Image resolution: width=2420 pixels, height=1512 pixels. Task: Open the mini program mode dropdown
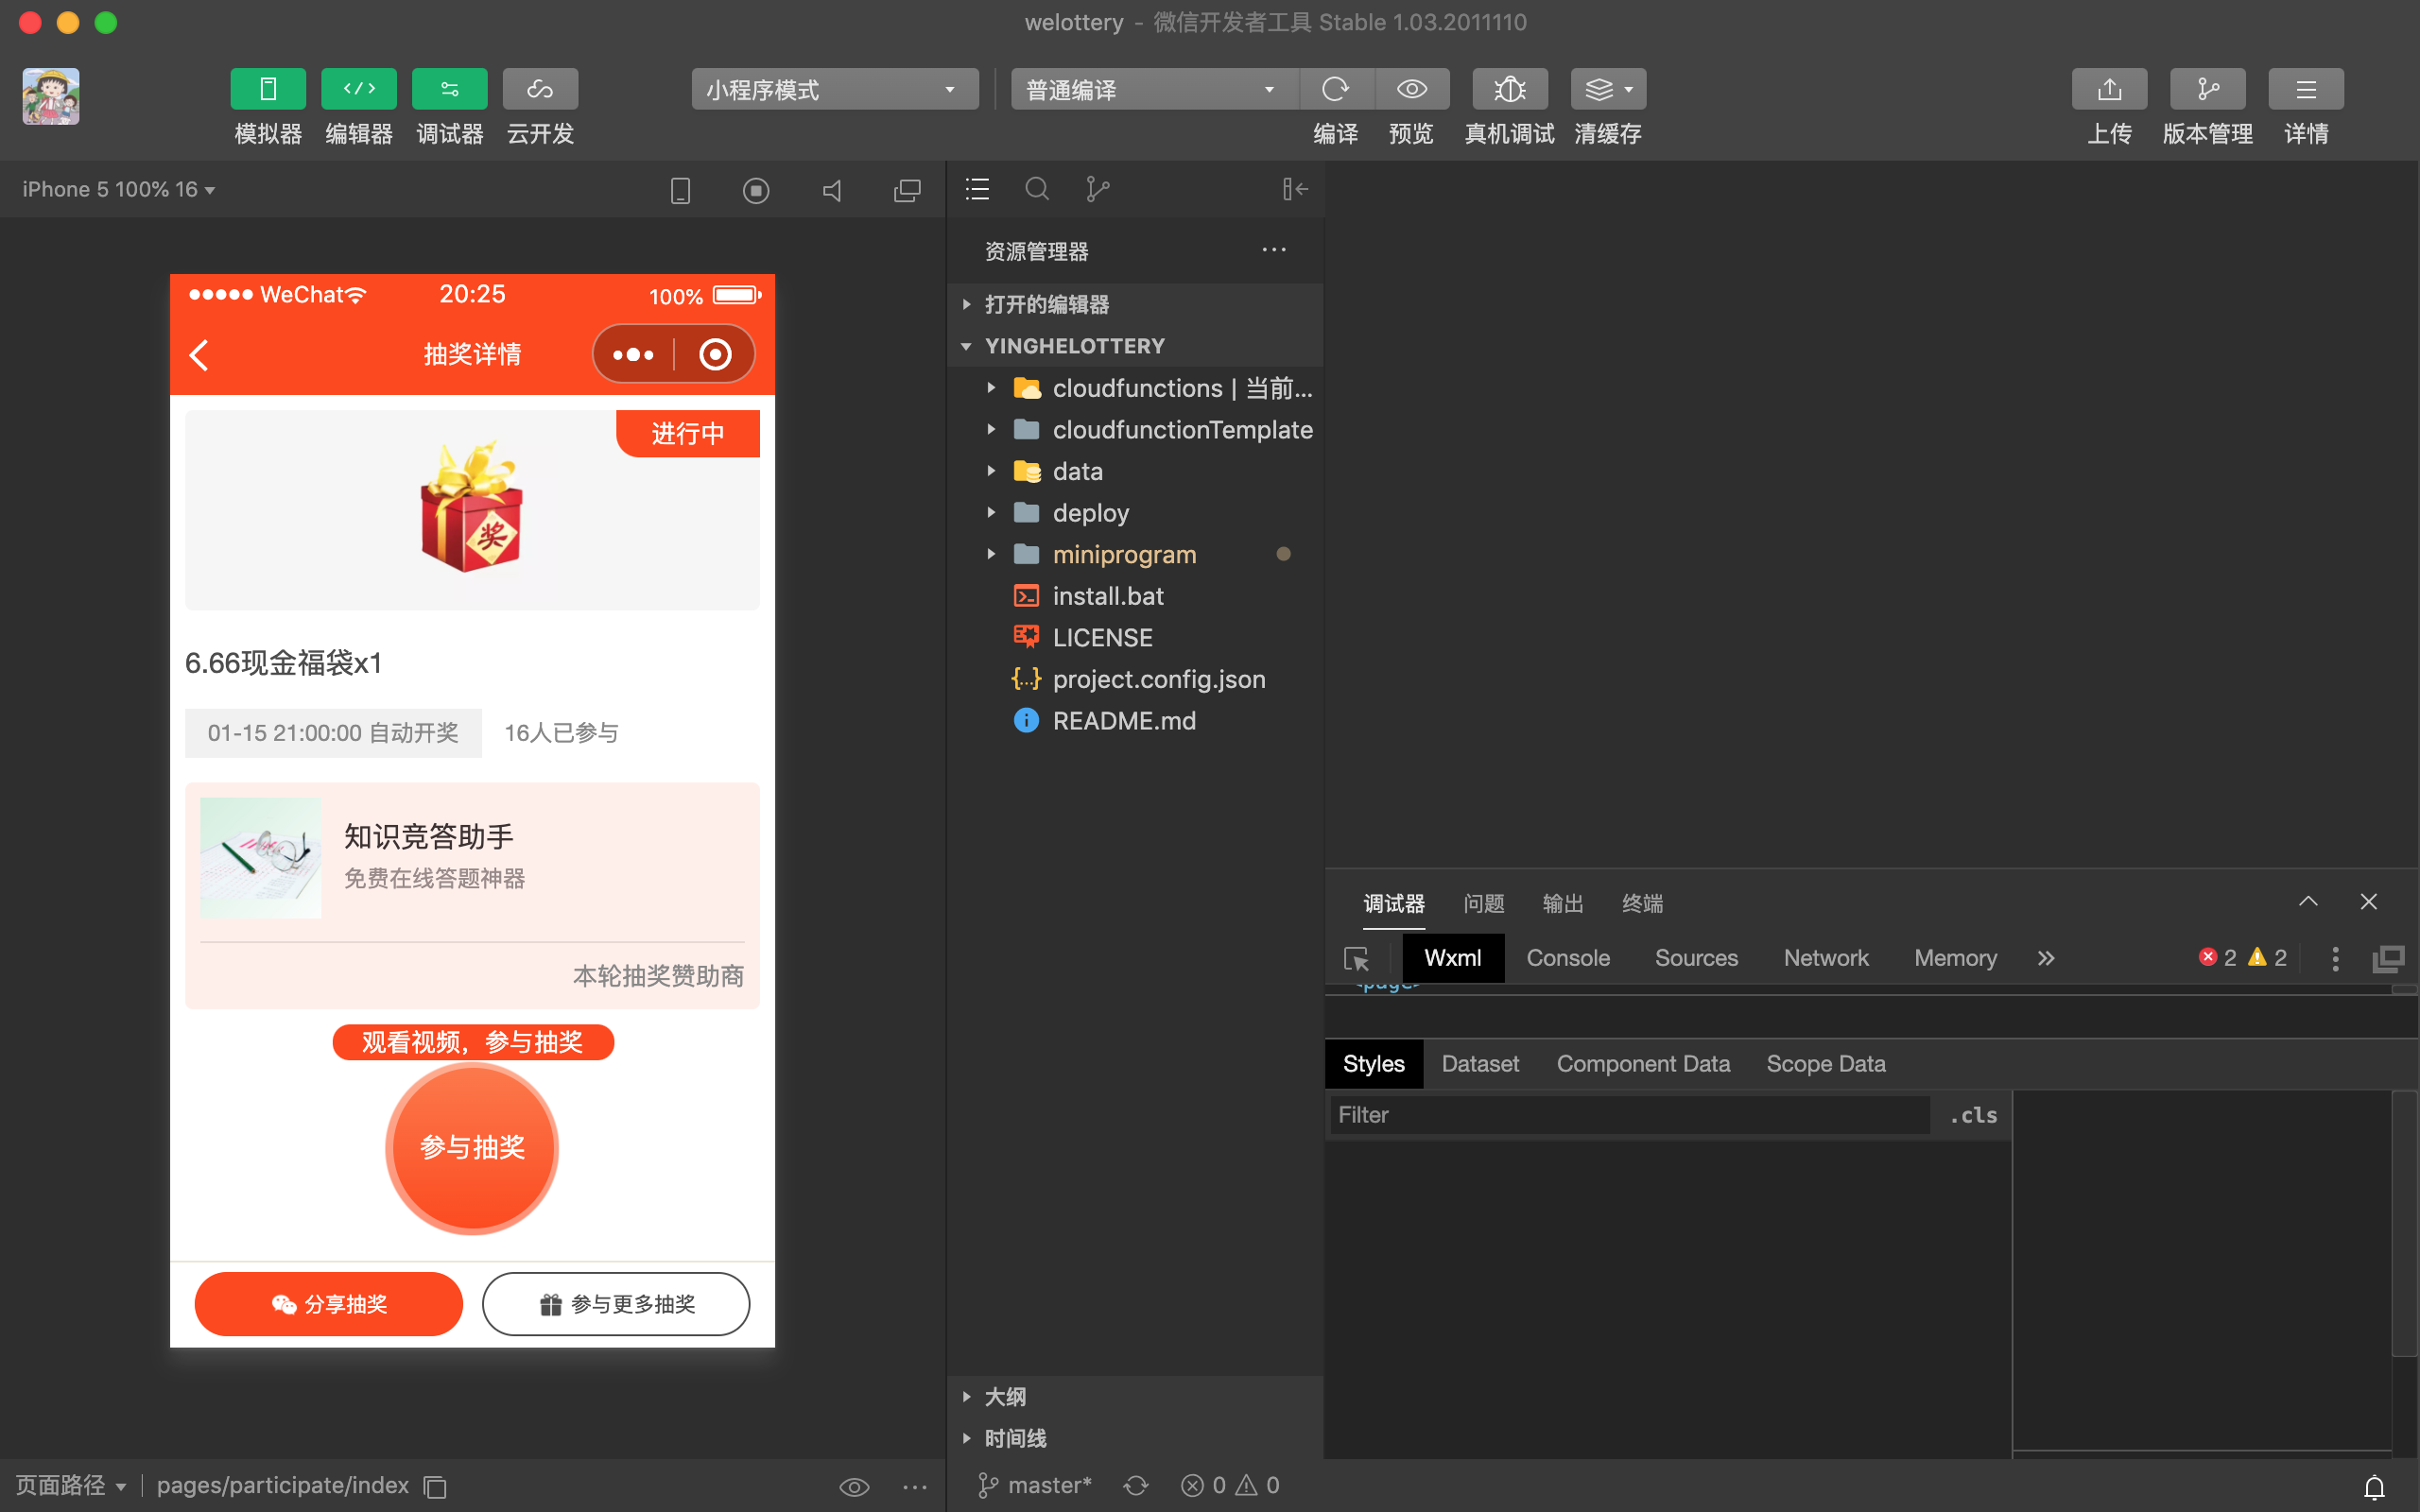click(833, 89)
